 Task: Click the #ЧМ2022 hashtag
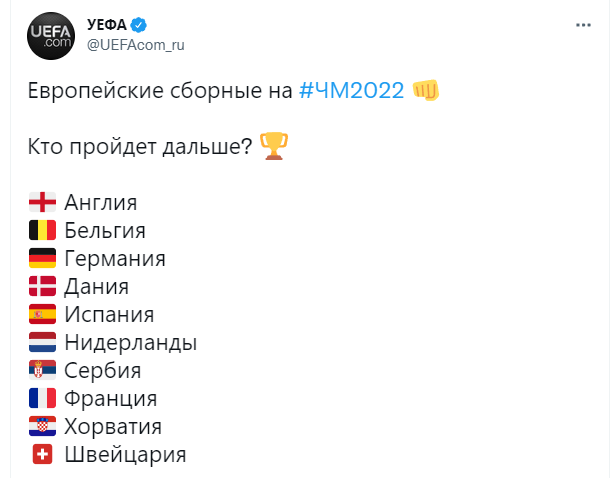point(351,90)
